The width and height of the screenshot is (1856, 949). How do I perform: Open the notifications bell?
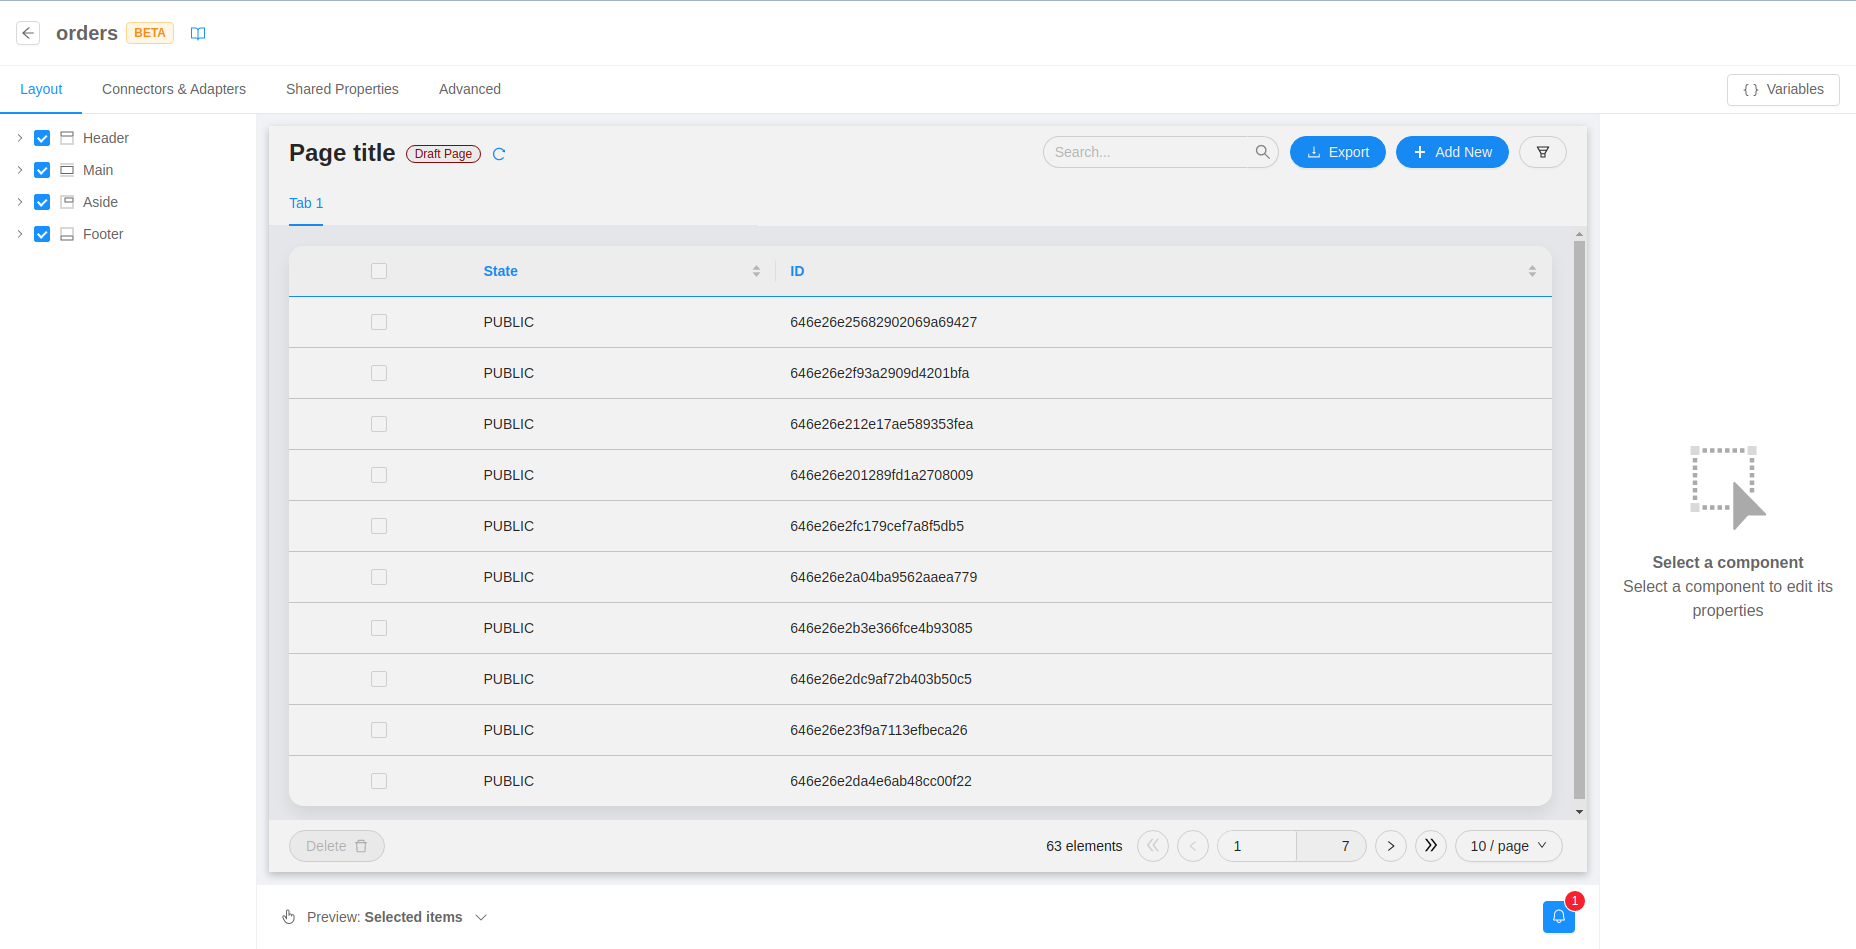coord(1558,916)
